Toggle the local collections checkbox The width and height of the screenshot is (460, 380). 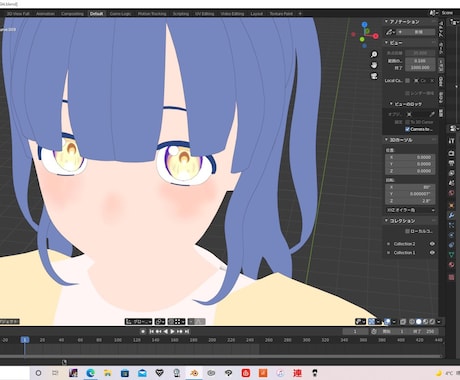(407, 231)
